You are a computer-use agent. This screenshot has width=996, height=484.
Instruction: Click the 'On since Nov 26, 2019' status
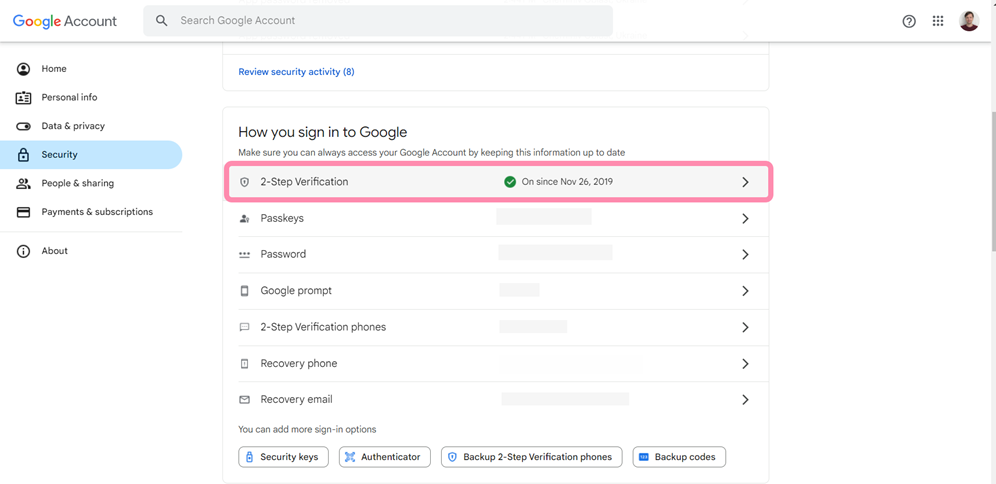pos(567,182)
